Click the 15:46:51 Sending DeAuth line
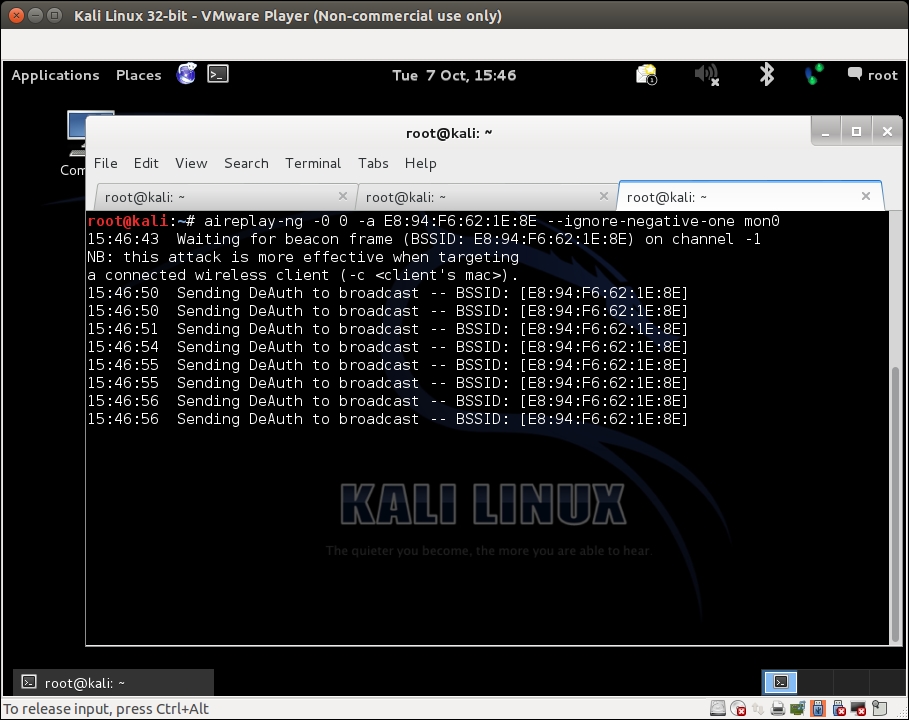The height and width of the screenshot is (720, 909). (387, 329)
